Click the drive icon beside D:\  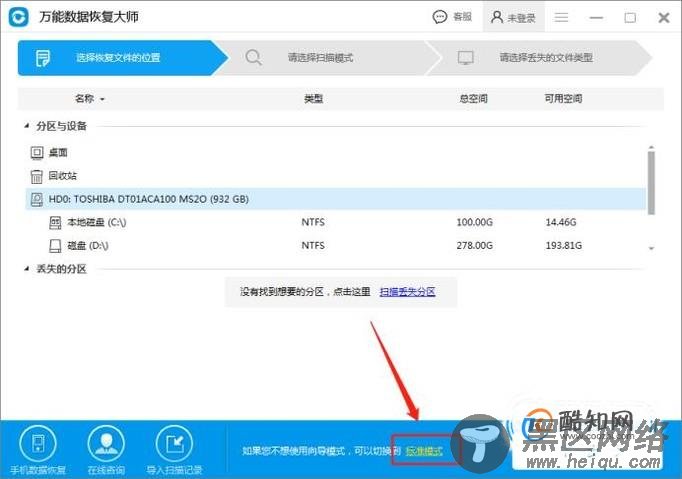click(55, 246)
